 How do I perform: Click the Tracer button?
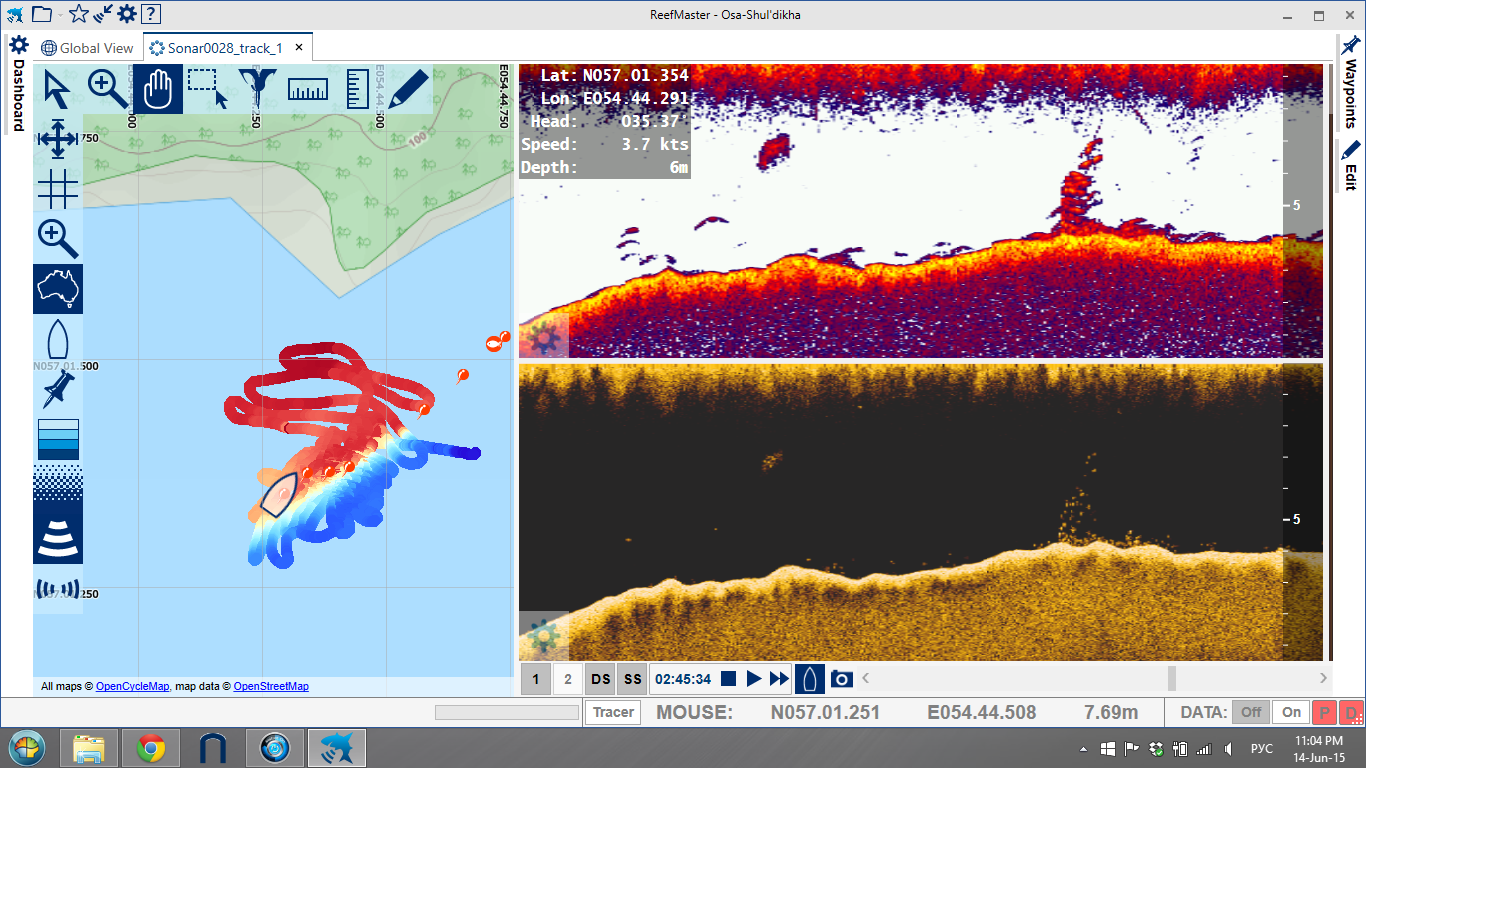click(x=613, y=712)
